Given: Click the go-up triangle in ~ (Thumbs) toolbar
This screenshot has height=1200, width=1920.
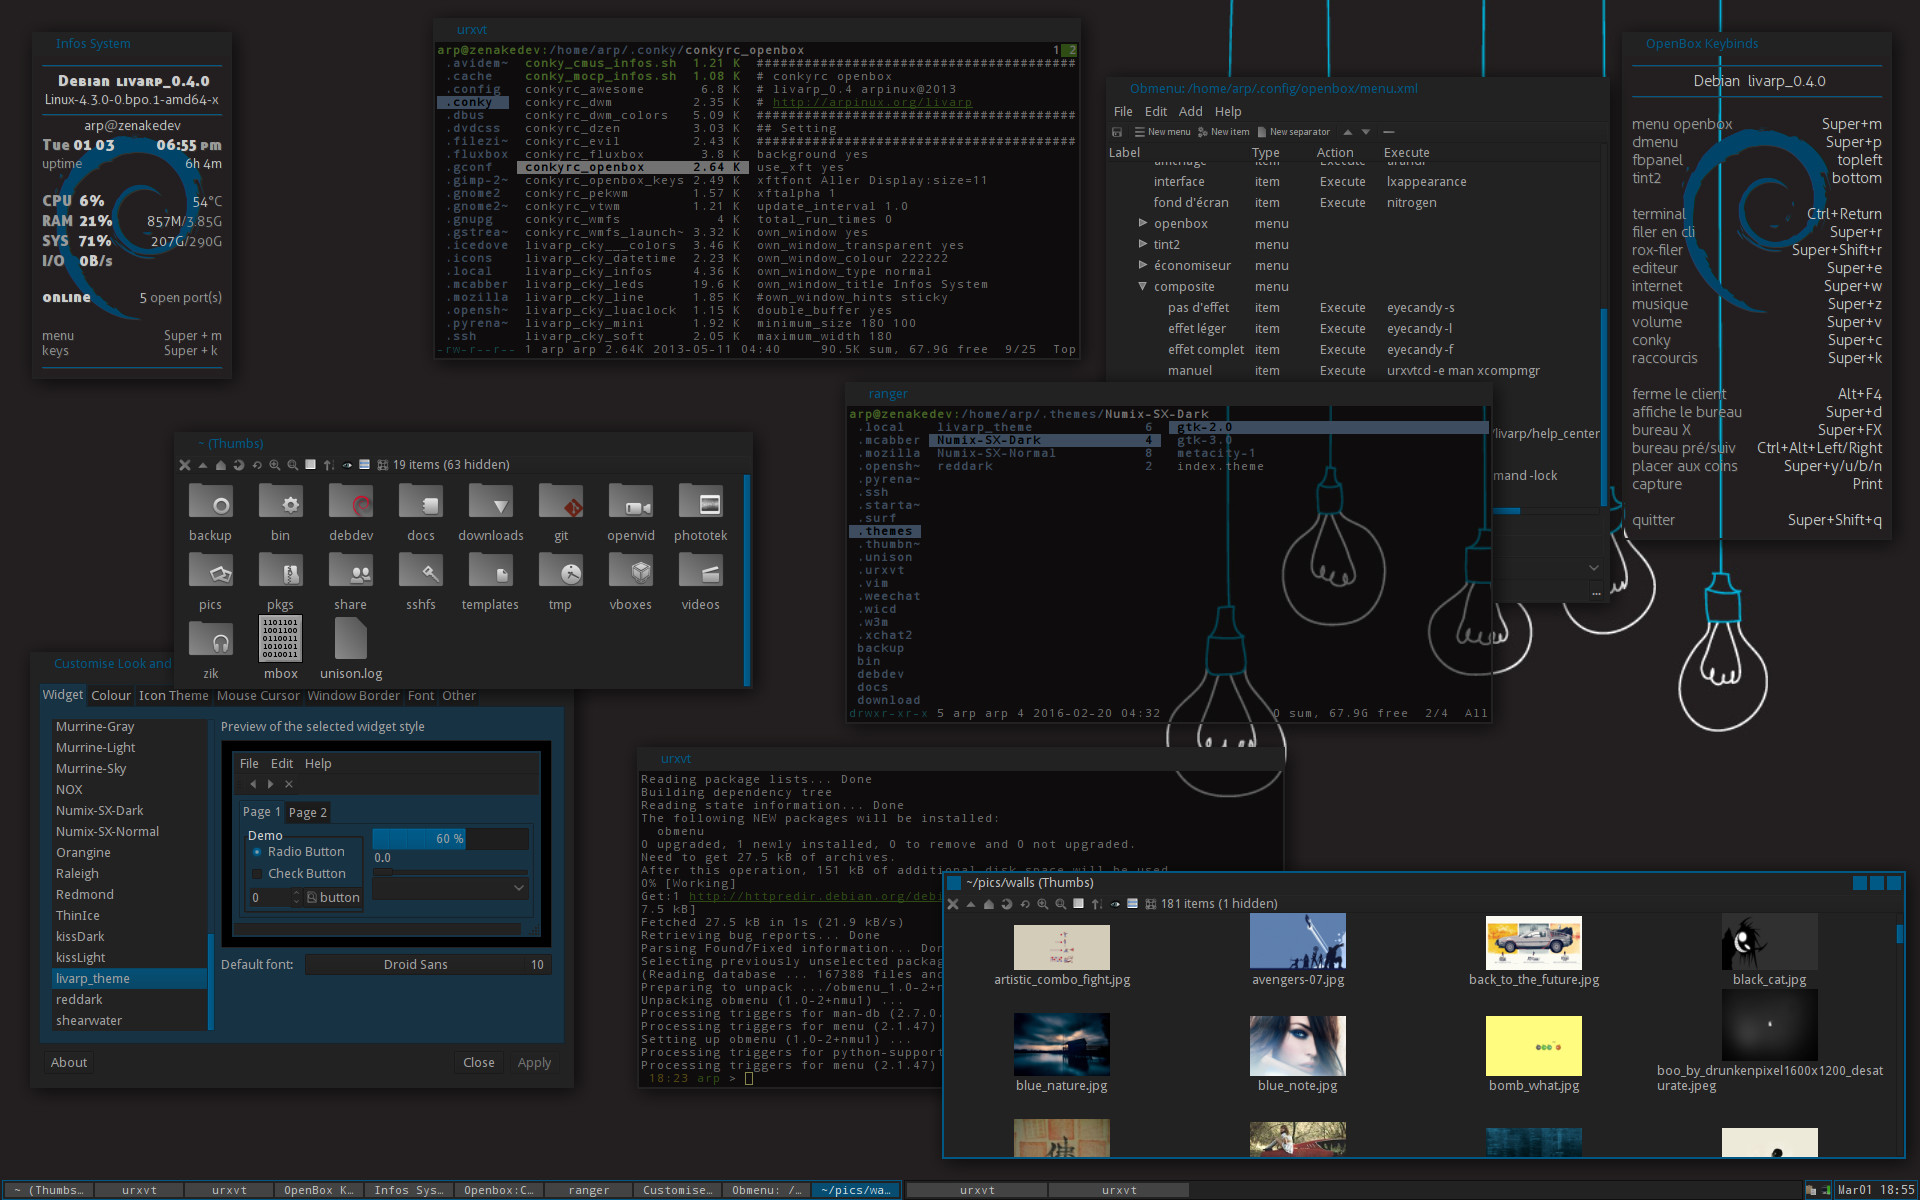Looking at the screenshot, I should click(x=203, y=465).
